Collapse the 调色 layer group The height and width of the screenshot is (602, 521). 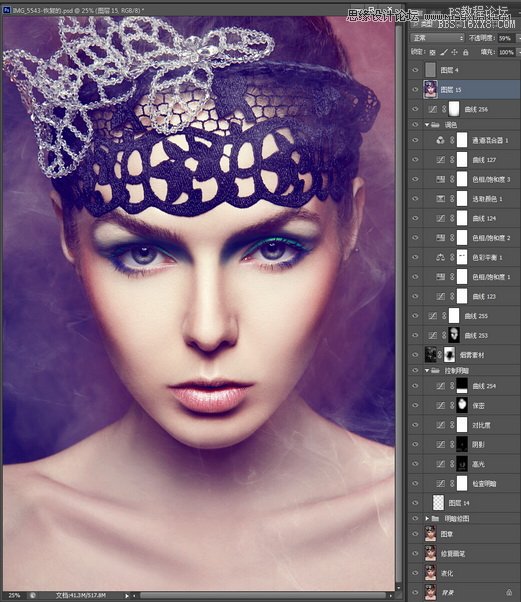tap(427, 125)
